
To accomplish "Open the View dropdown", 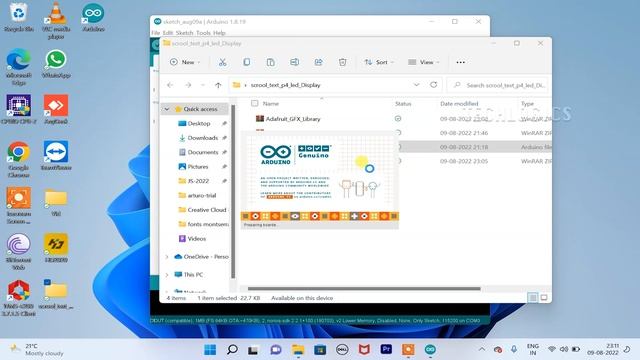I will pyautogui.click(x=424, y=62).
